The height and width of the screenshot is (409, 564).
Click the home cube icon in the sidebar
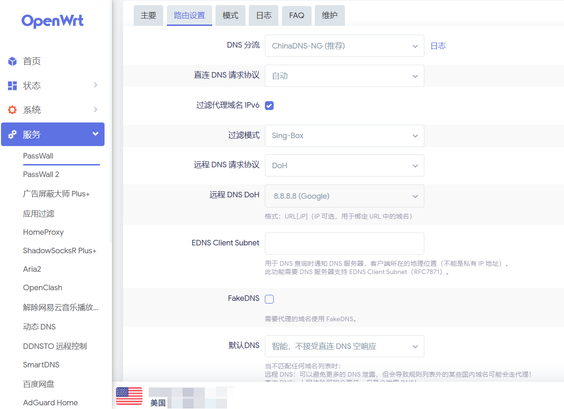[x=12, y=61]
